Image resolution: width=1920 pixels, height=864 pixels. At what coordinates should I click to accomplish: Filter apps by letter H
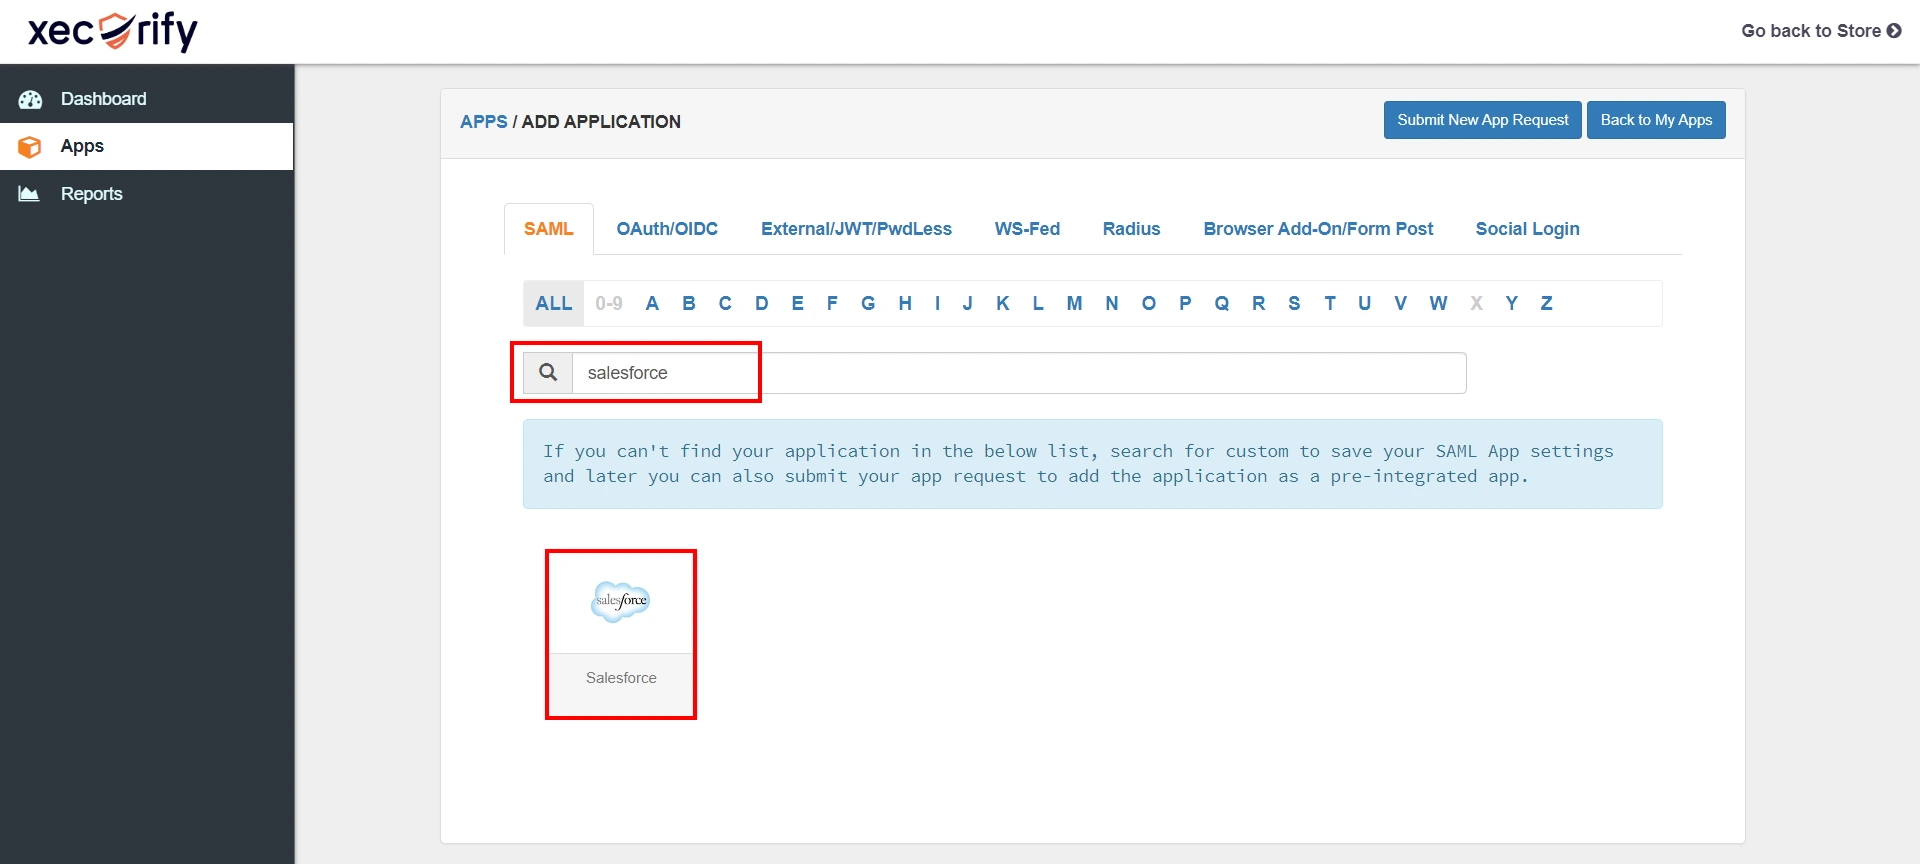click(905, 303)
